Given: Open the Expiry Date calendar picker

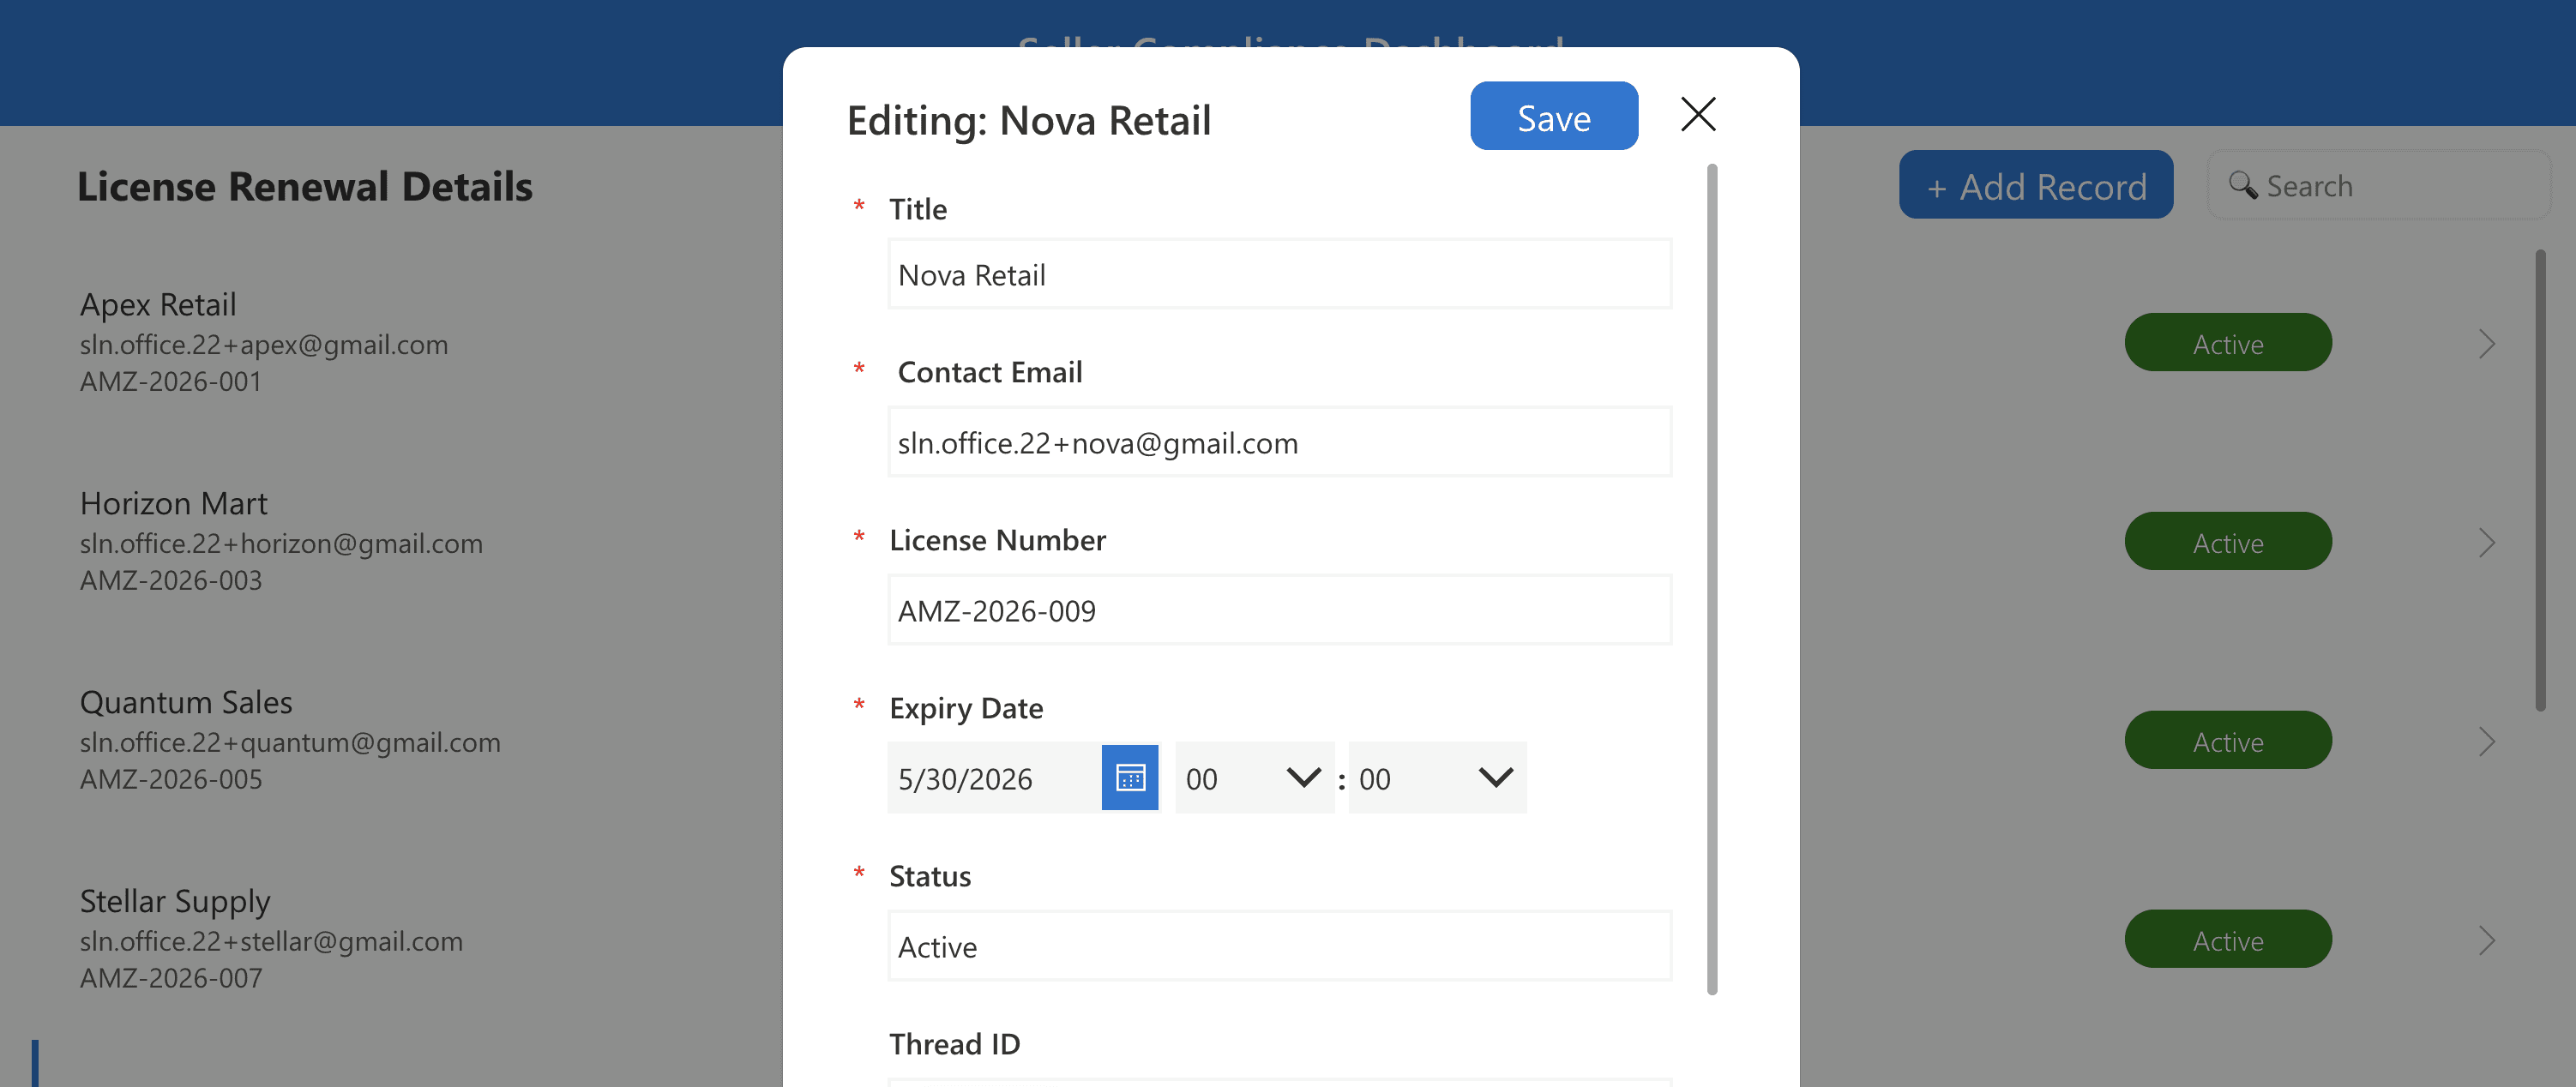Looking at the screenshot, I should [x=1129, y=777].
